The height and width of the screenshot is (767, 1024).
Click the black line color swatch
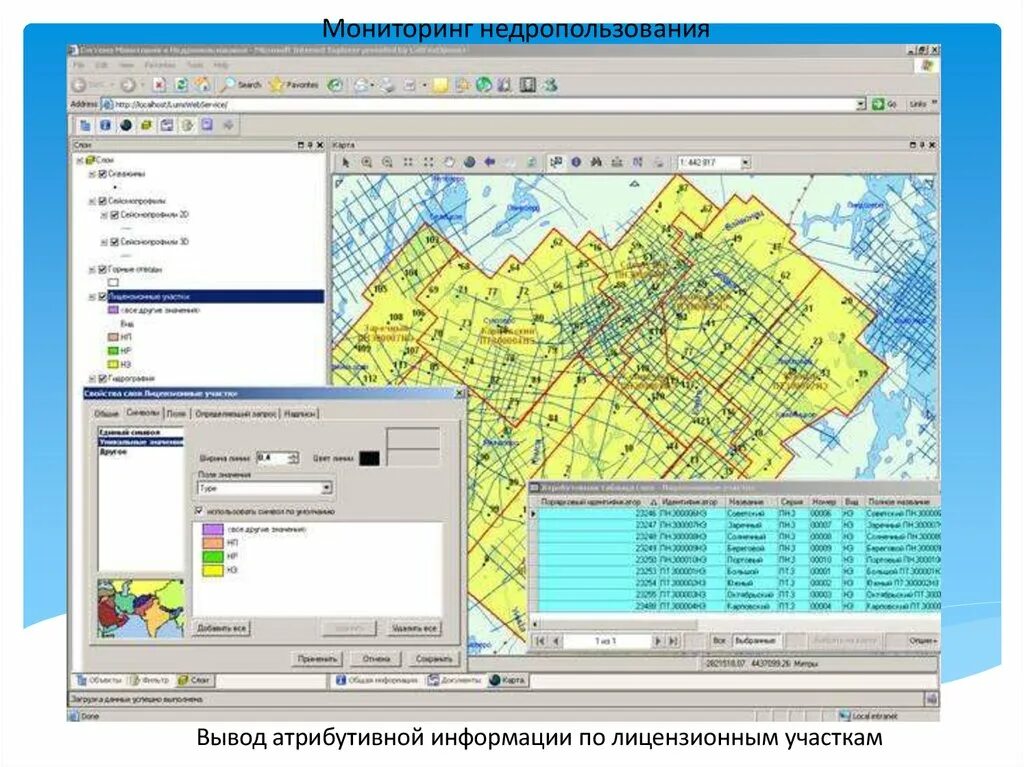pyautogui.click(x=369, y=458)
